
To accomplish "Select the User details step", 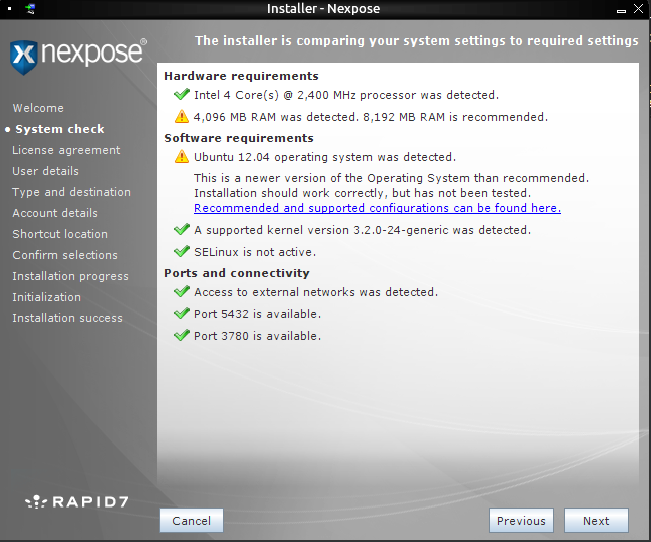I will click(45, 171).
